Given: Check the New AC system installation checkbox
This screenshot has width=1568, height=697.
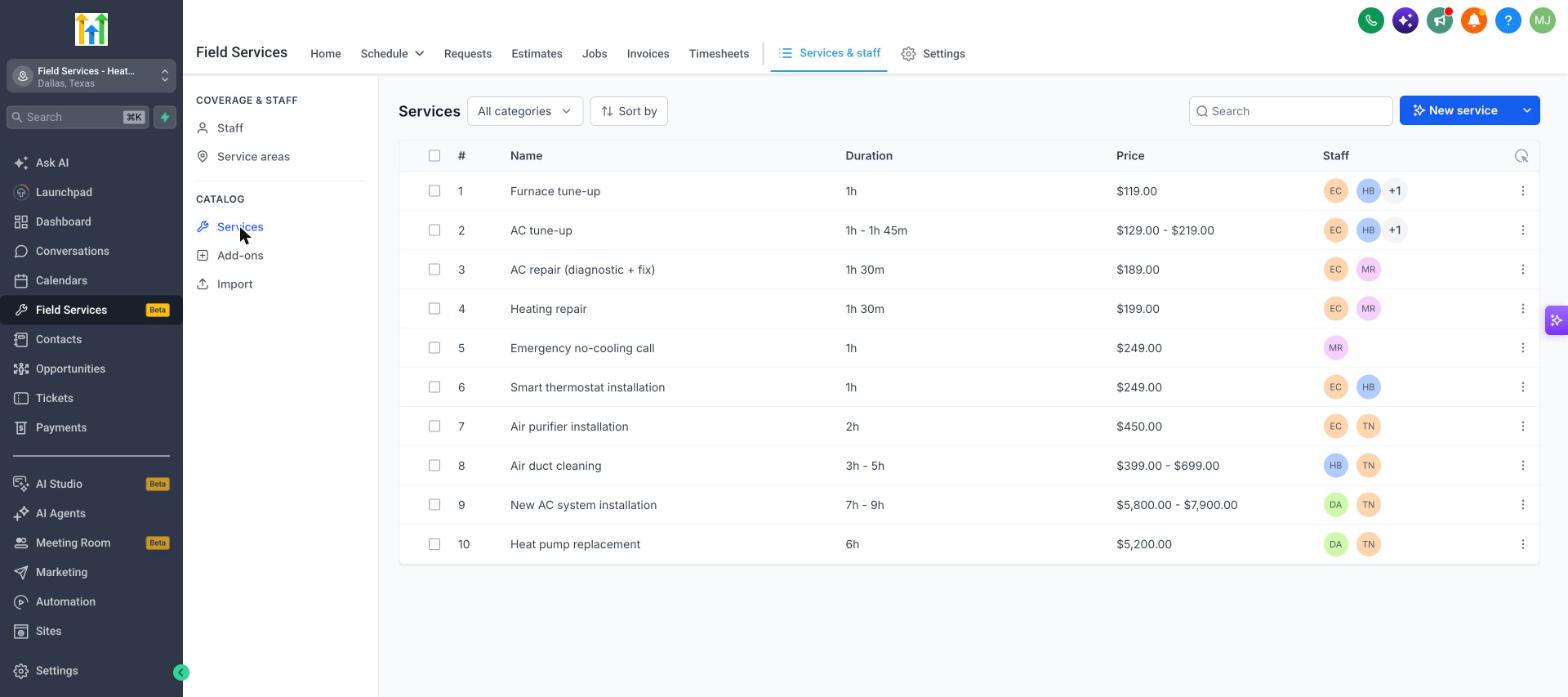Looking at the screenshot, I should coord(434,505).
